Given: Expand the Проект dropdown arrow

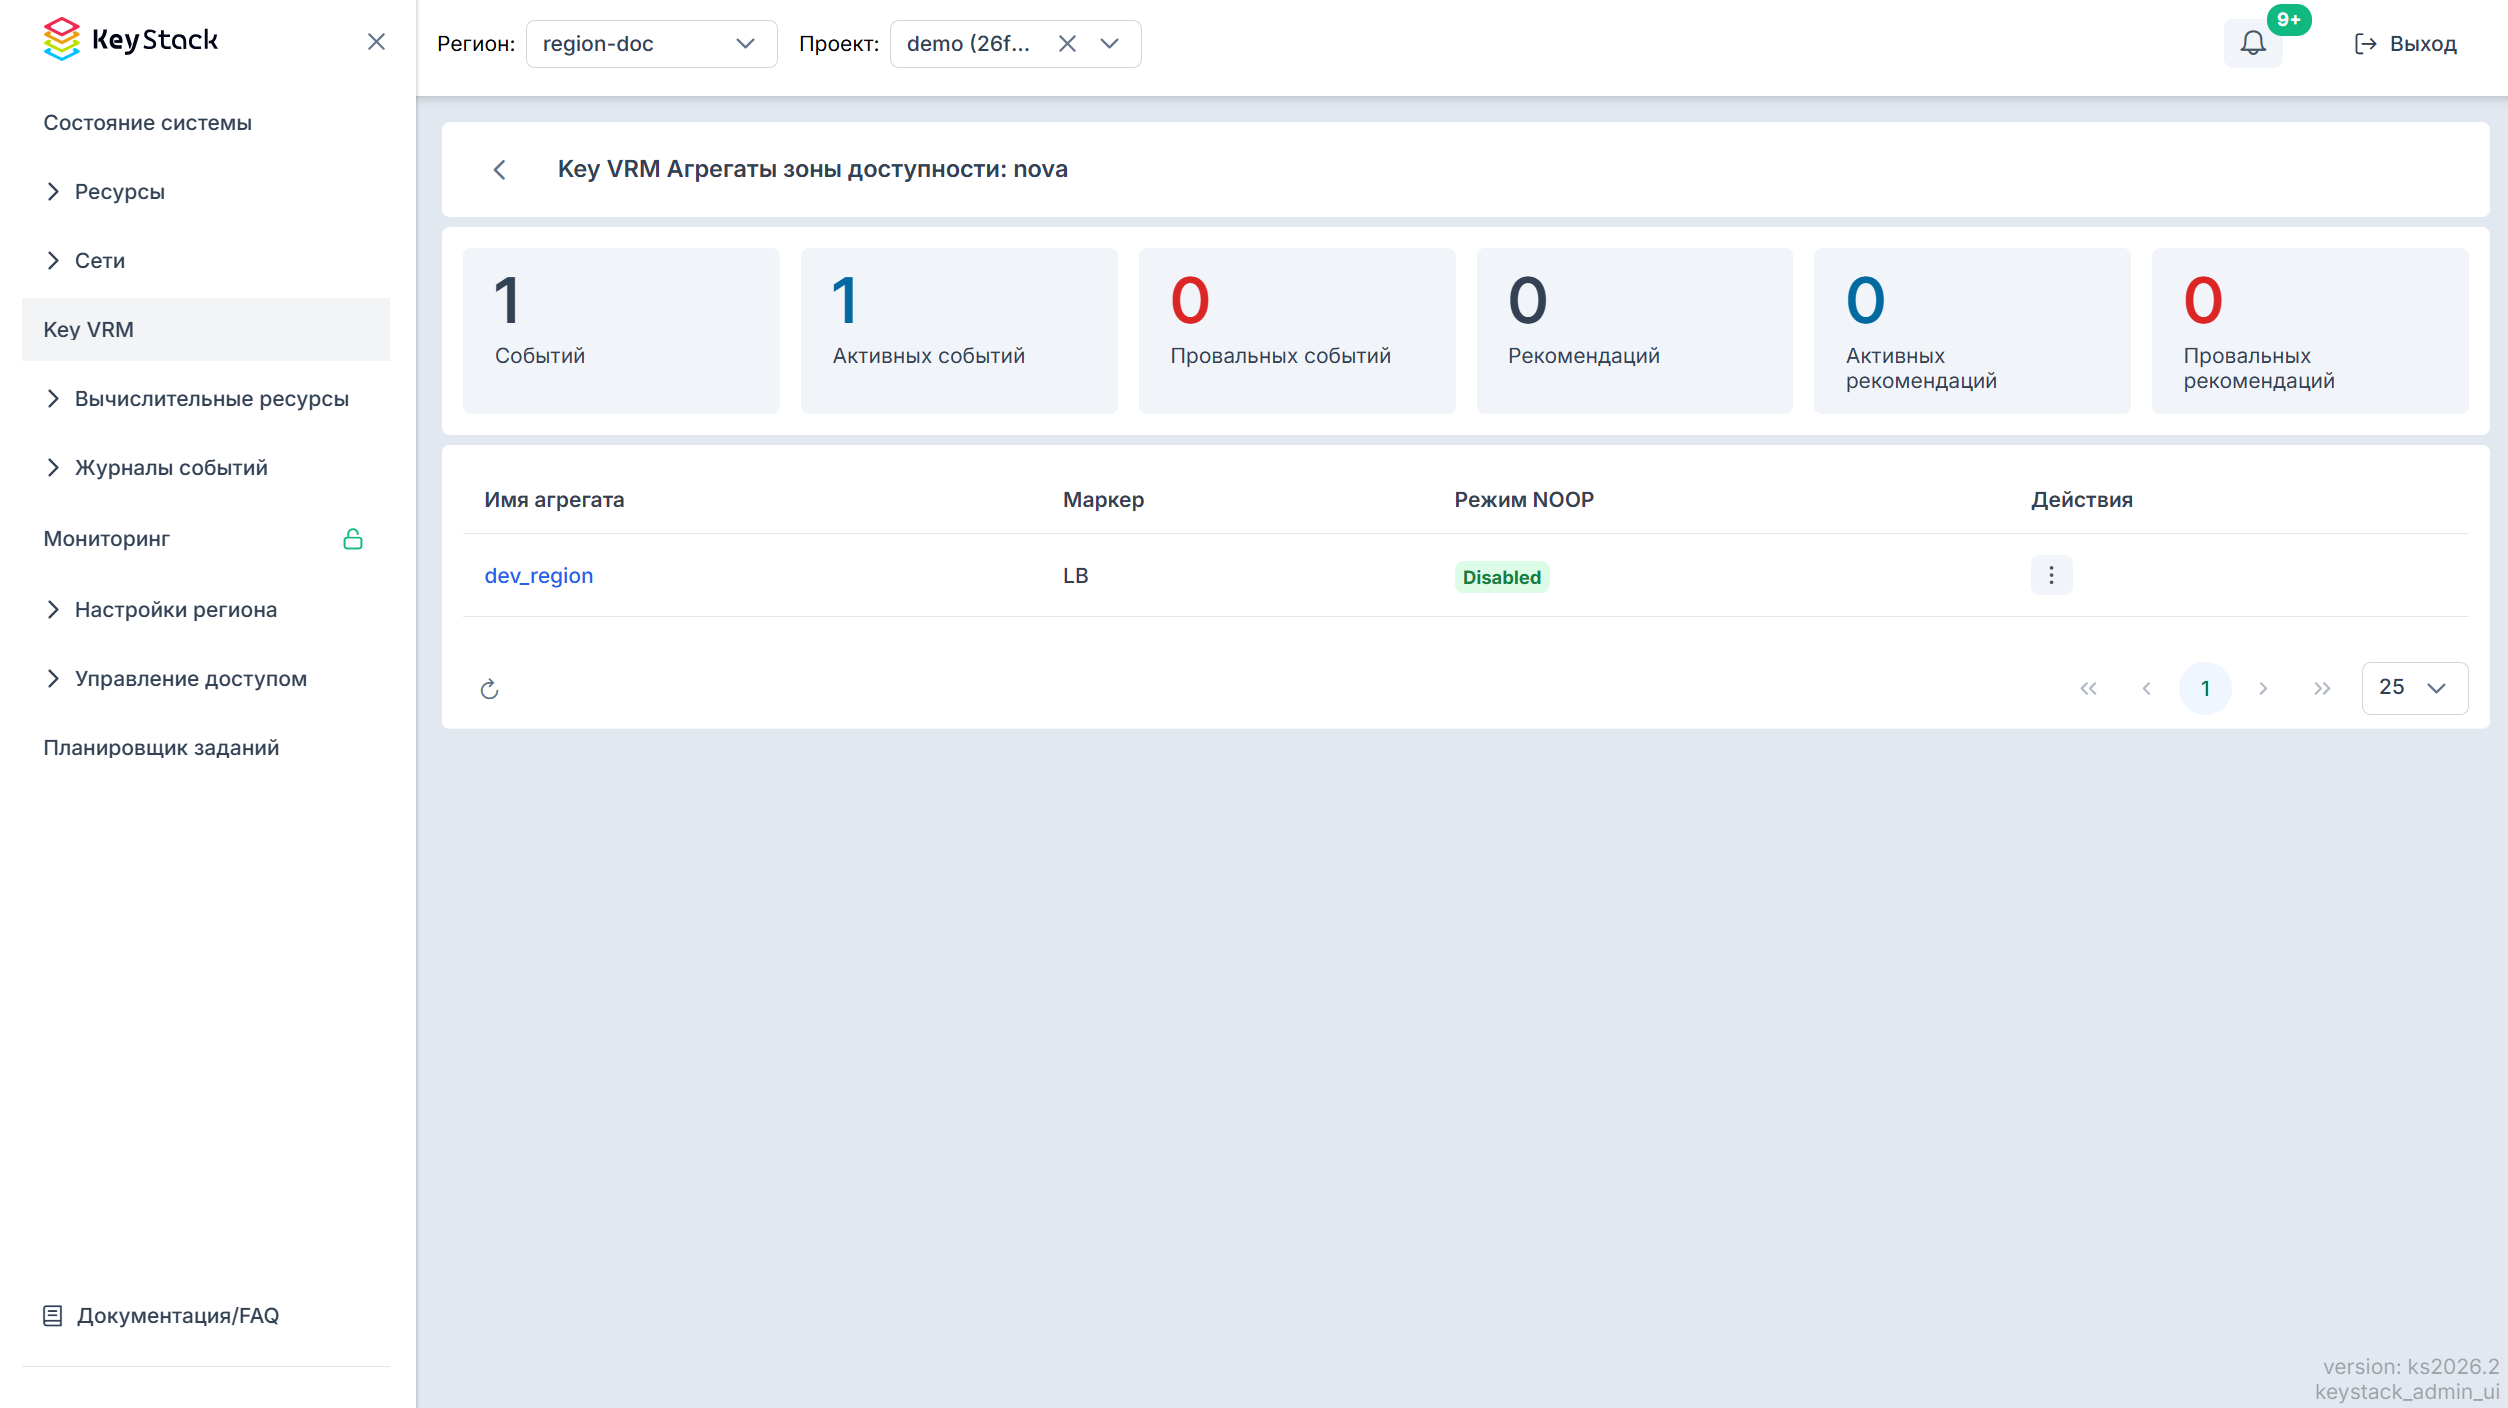Looking at the screenshot, I should point(1109,44).
